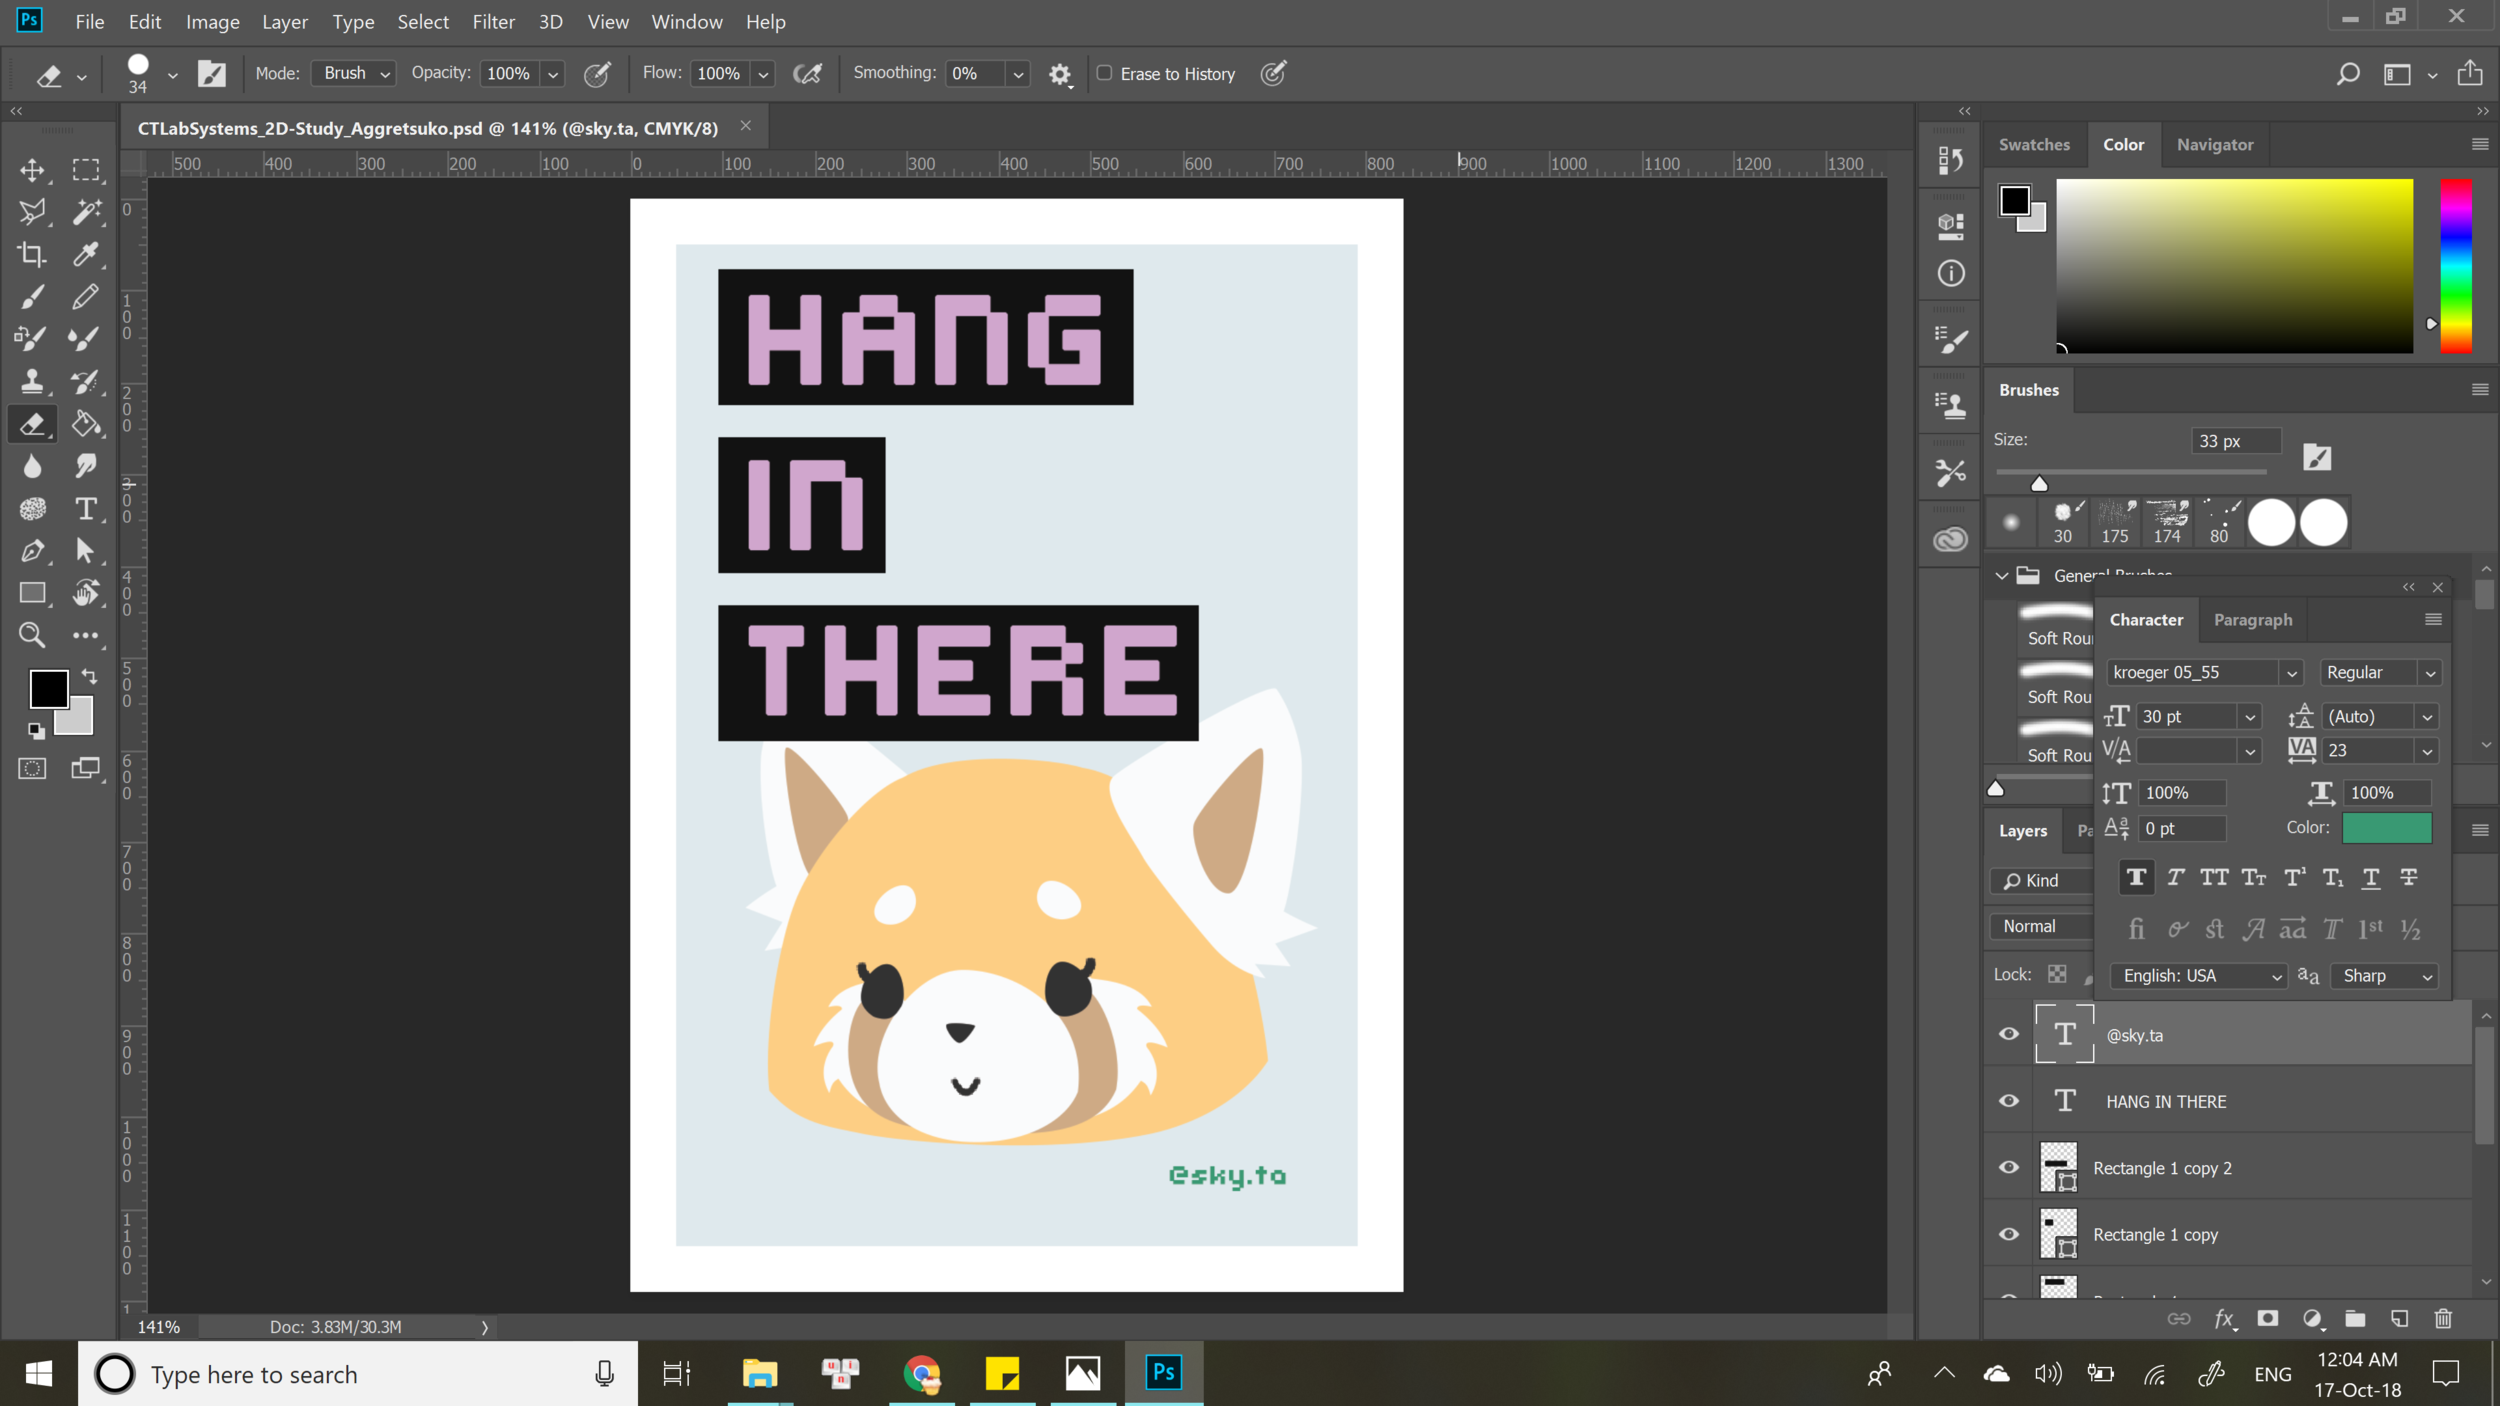Select the Path Selection tool
This screenshot has width=2500, height=1406.
click(86, 551)
